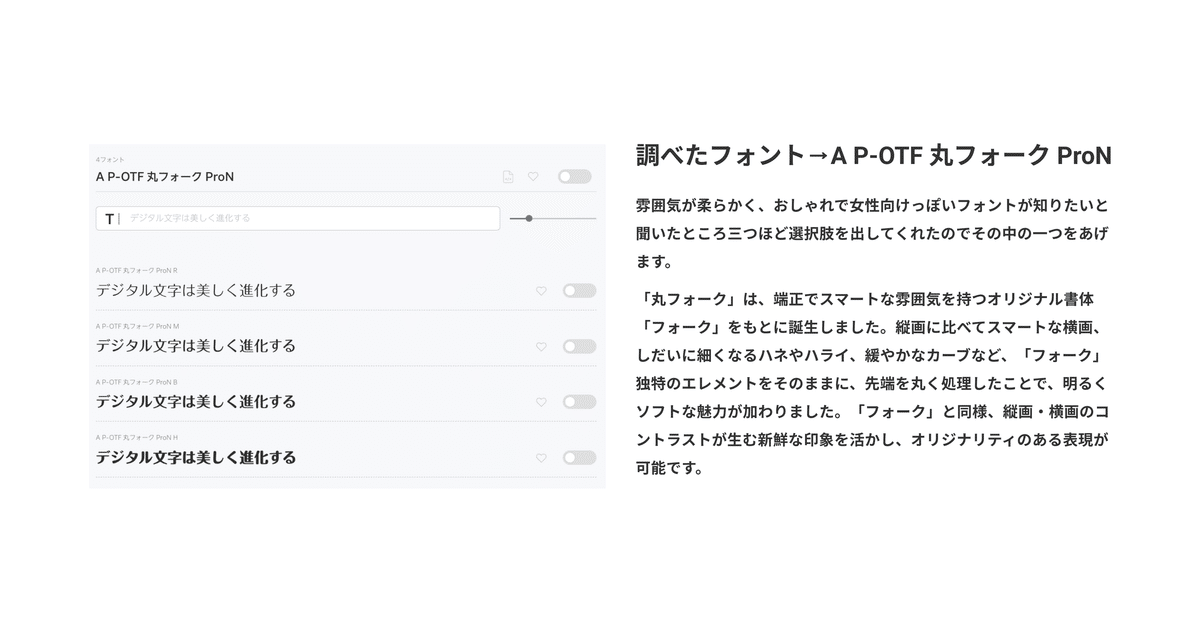Click the family name A P-OTF 丸フォーク ProN
This screenshot has width=1200, height=628.
[165, 177]
